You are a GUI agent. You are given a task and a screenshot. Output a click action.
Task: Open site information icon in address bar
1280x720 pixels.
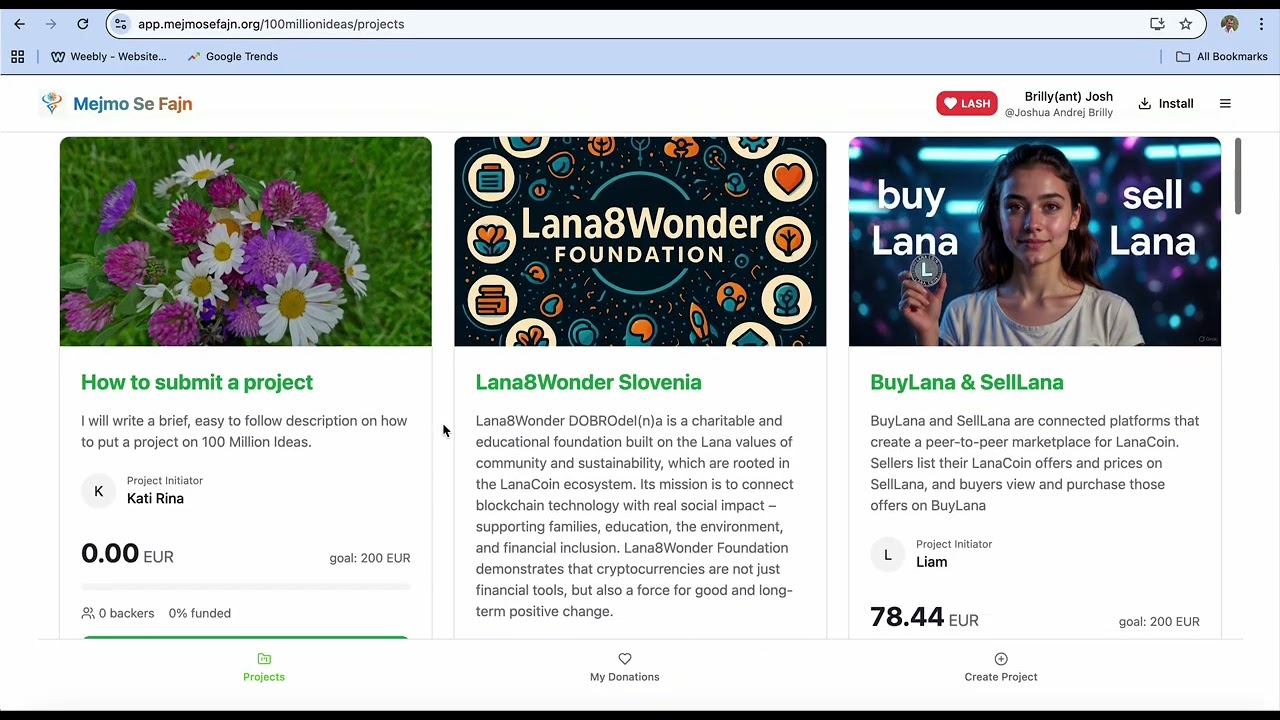[121, 24]
